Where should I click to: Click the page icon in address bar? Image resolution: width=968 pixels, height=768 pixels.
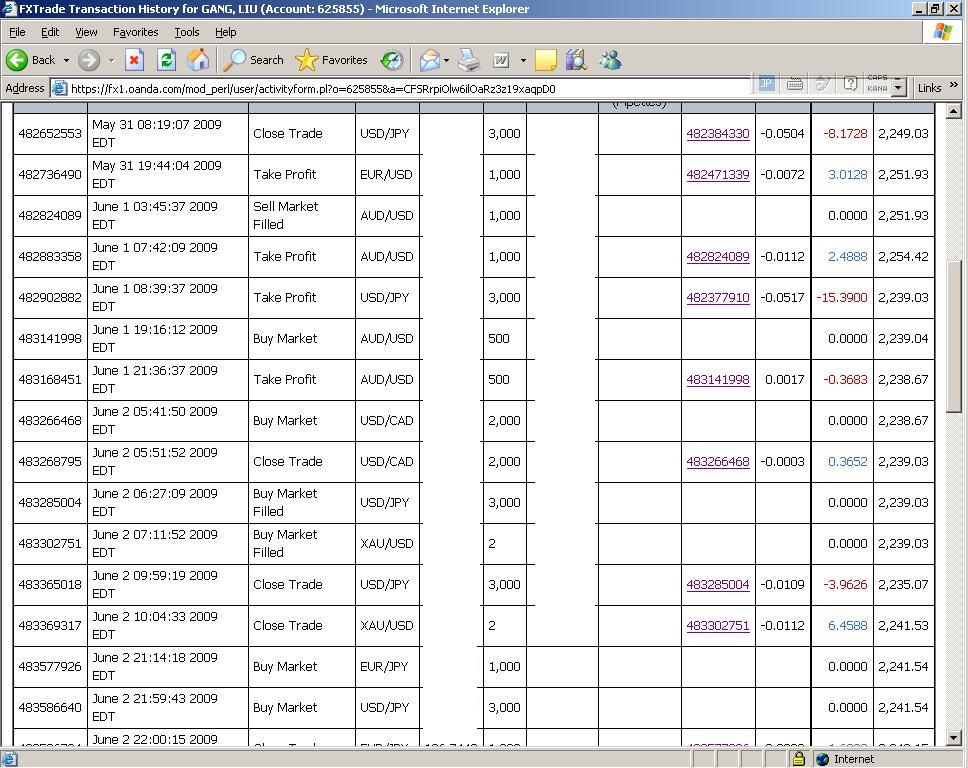point(59,88)
